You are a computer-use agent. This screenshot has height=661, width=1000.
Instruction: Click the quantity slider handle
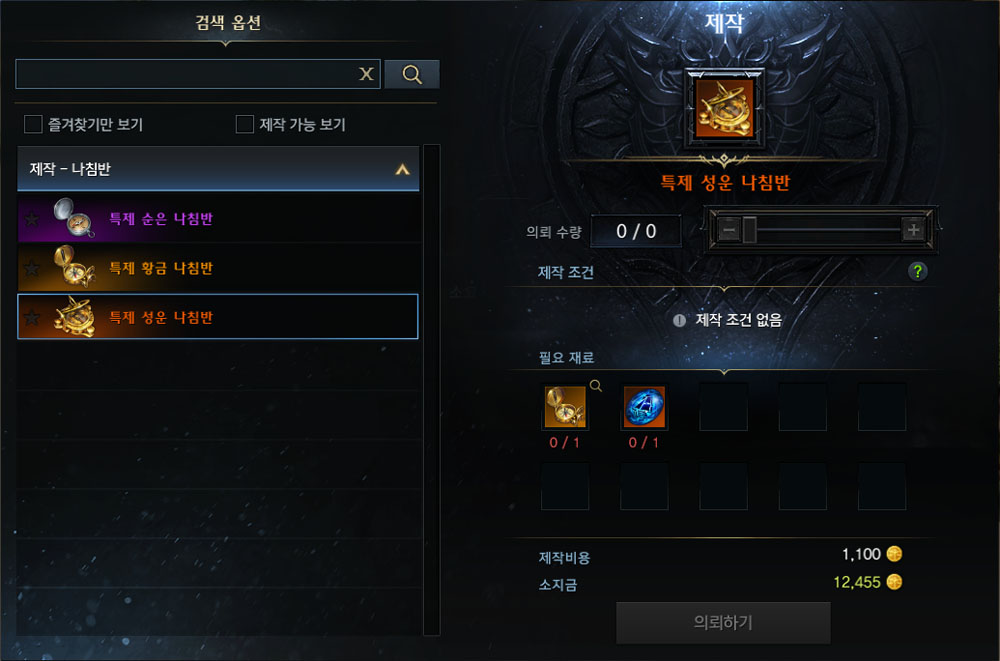coord(749,230)
